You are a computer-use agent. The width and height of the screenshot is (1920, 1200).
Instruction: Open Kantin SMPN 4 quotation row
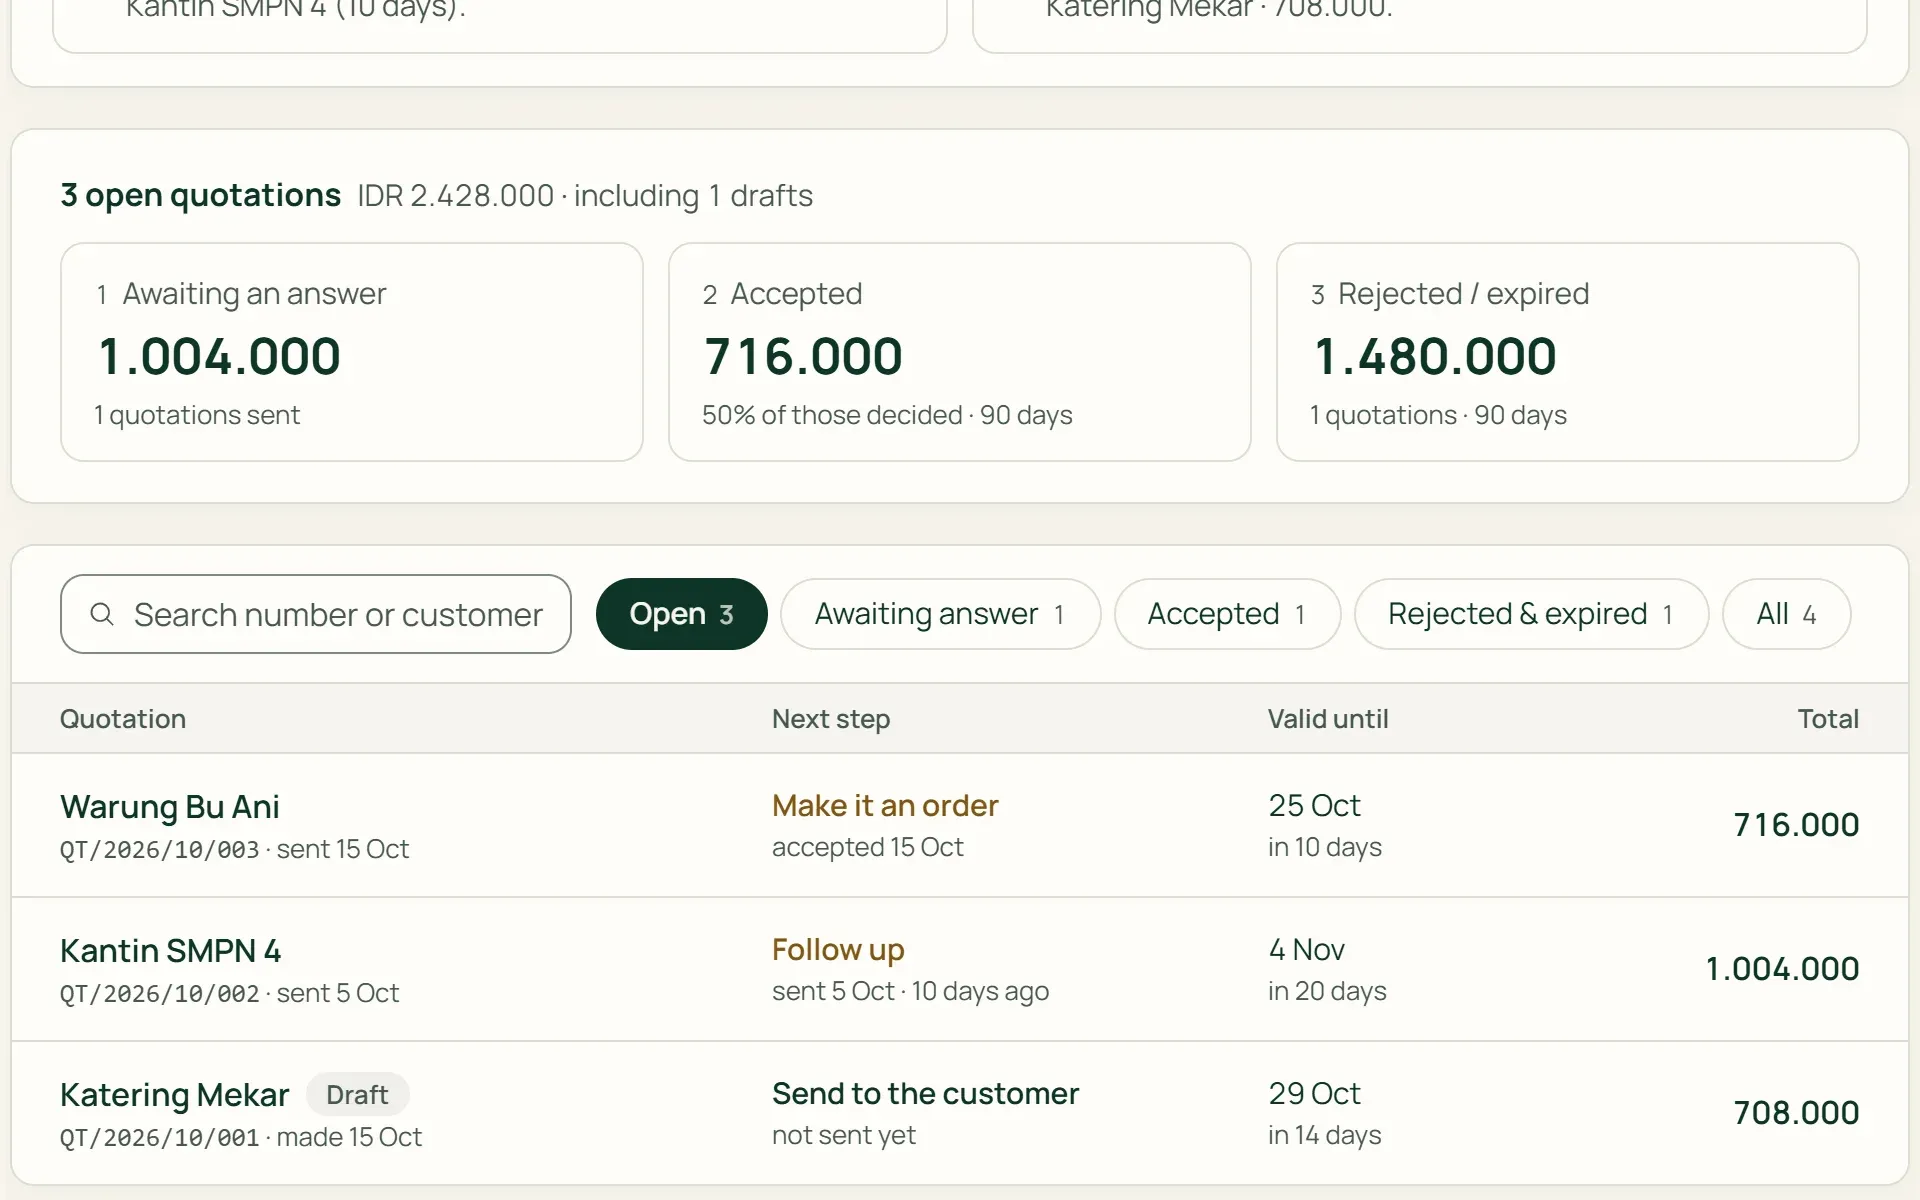960,969
